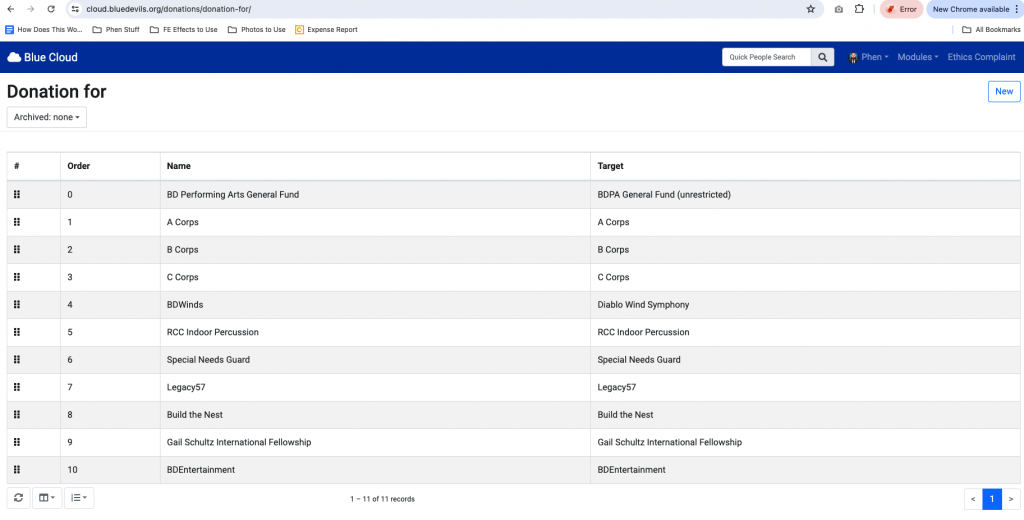Click the table refresh icon button
1024x520 pixels.
click(18, 498)
